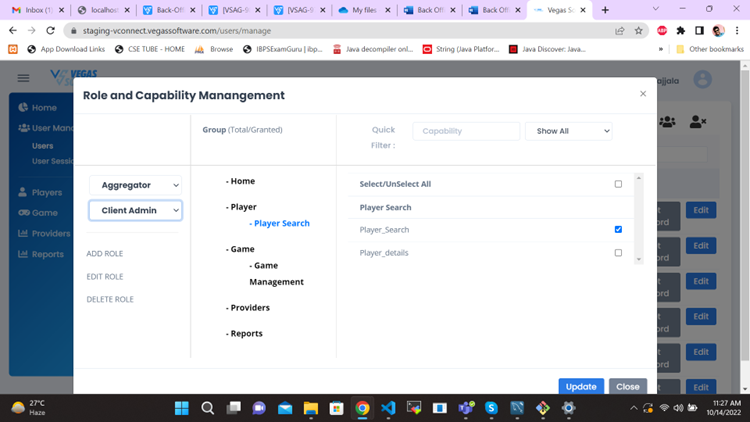Open Skype from the taskbar
Screen dimensions: 750x422
(x=491, y=408)
